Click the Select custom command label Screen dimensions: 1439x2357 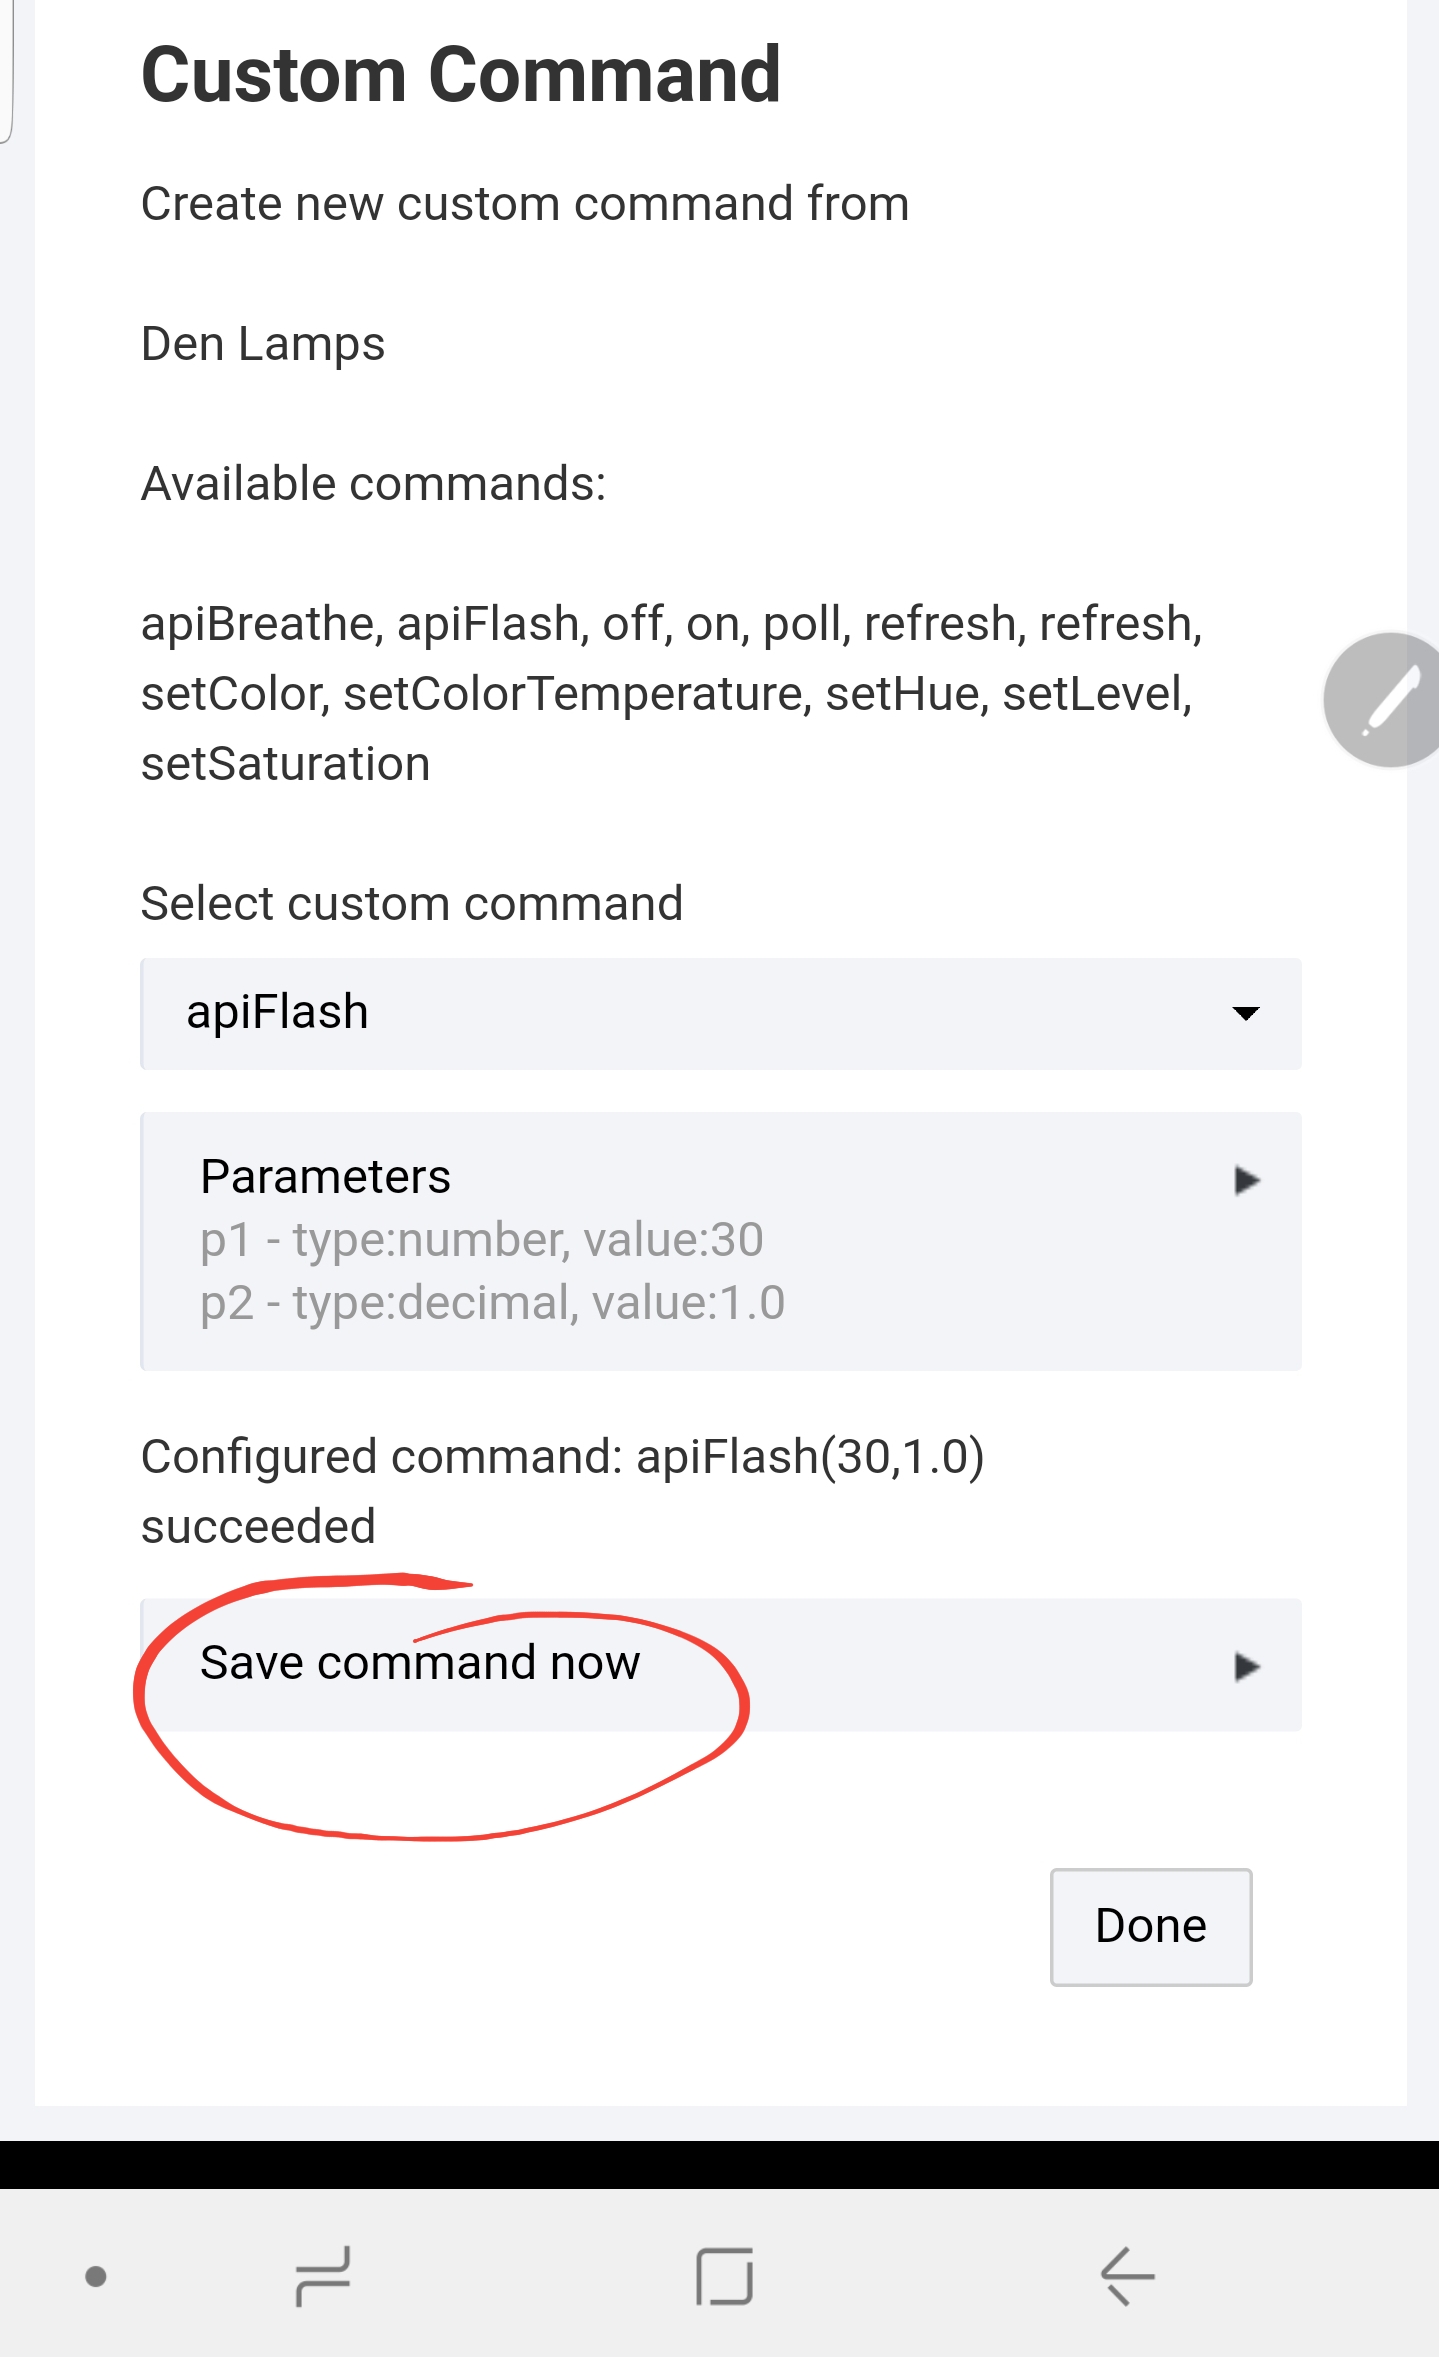[x=412, y=904]
